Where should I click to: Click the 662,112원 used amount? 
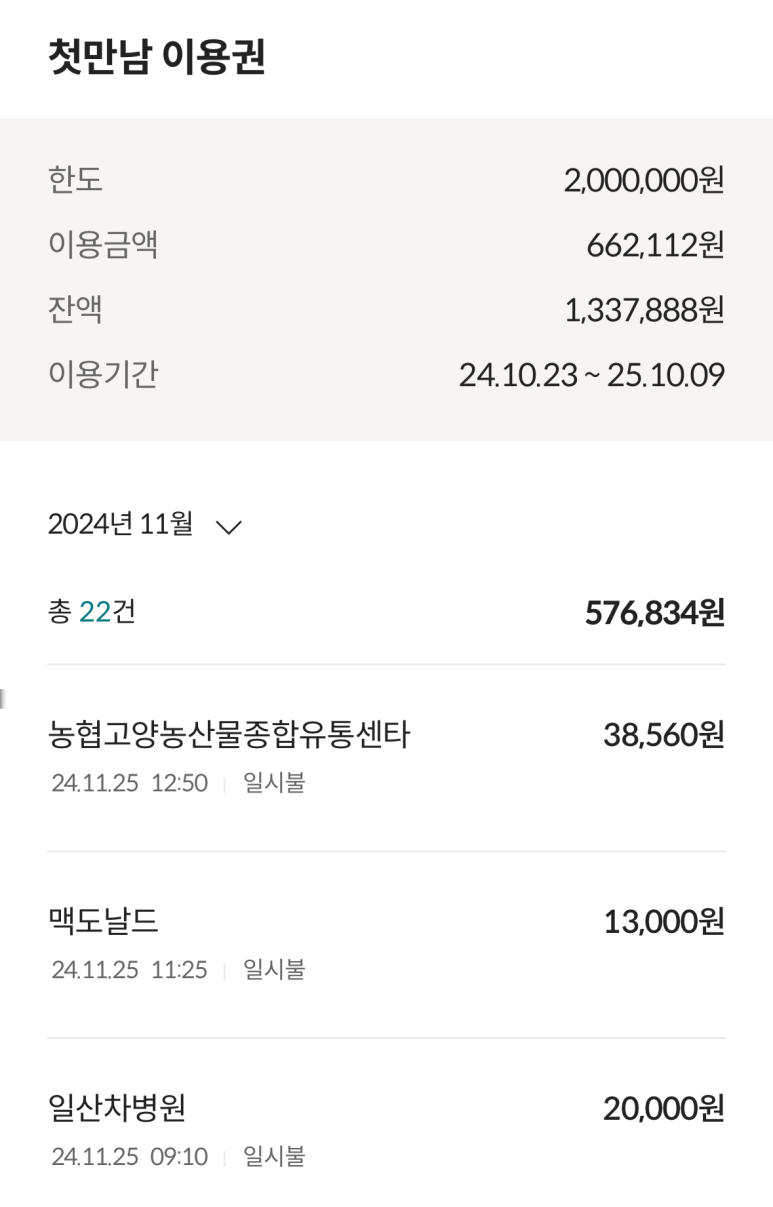[655, 244]
